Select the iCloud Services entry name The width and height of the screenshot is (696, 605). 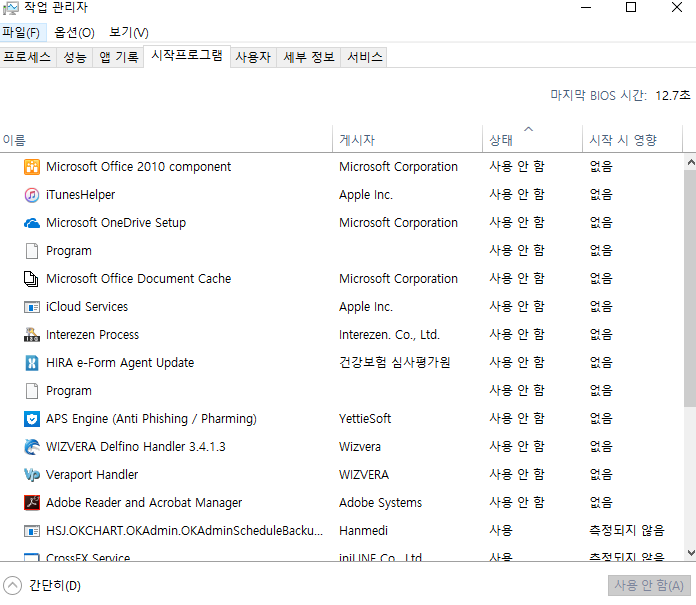click(87, 307)
